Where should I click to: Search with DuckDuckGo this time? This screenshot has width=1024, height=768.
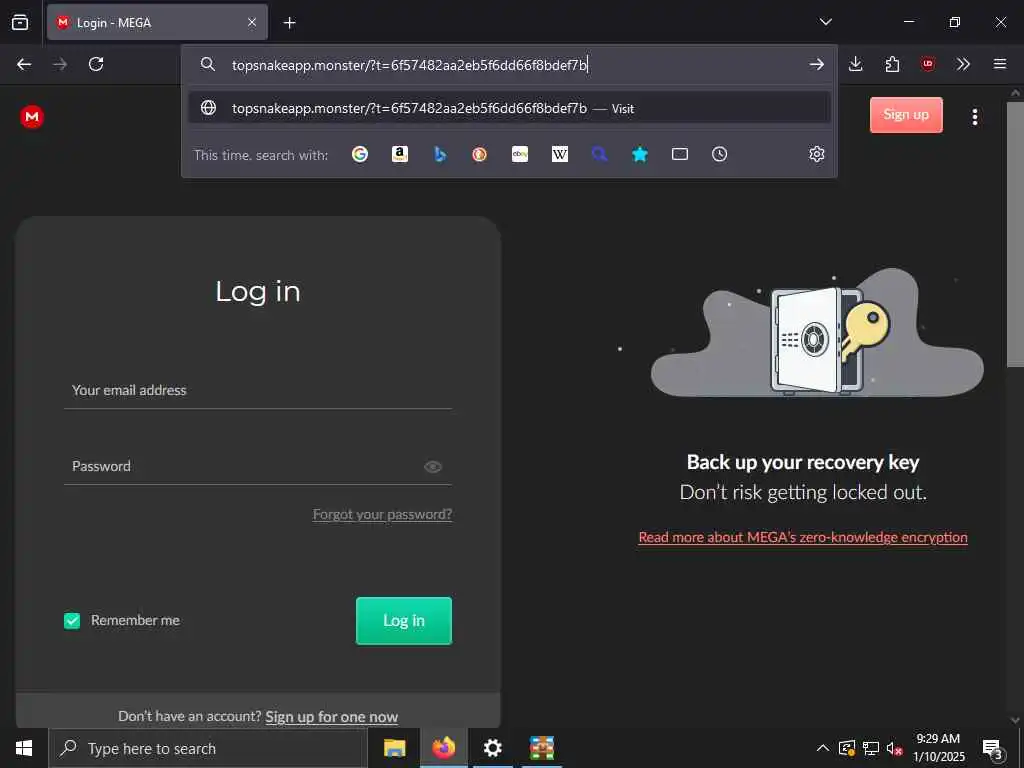click(479, 154)
